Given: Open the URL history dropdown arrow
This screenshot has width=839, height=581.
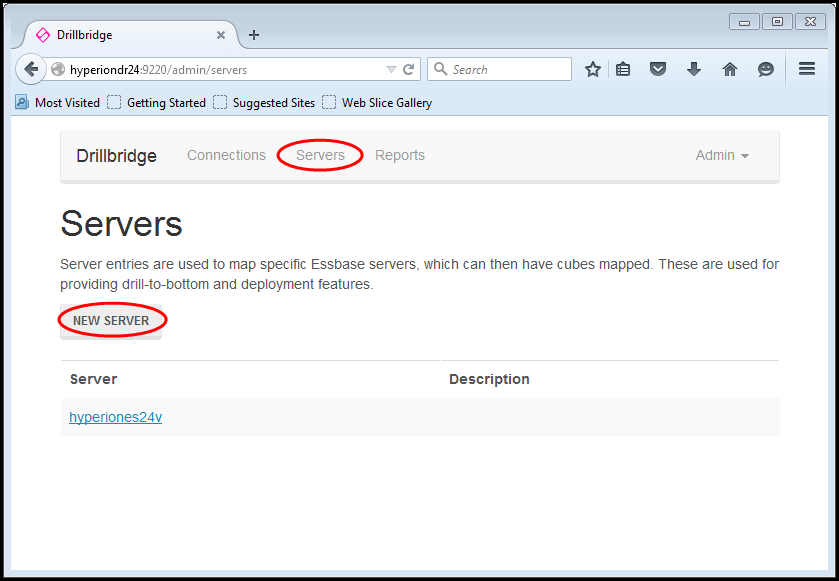Looking at the screenshot, I should coord(391,70).
